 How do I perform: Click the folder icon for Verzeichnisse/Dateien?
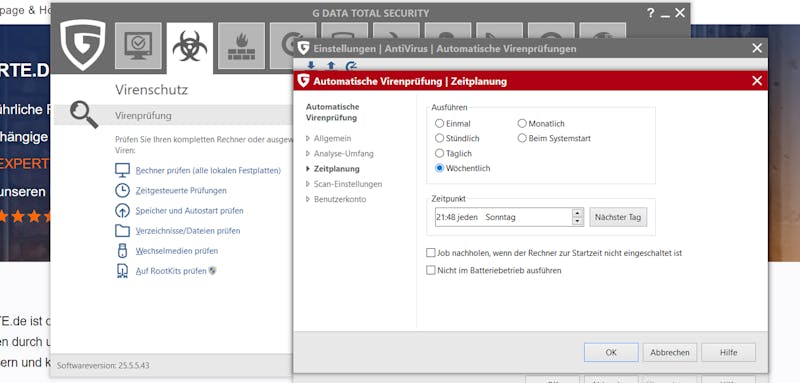122,231
